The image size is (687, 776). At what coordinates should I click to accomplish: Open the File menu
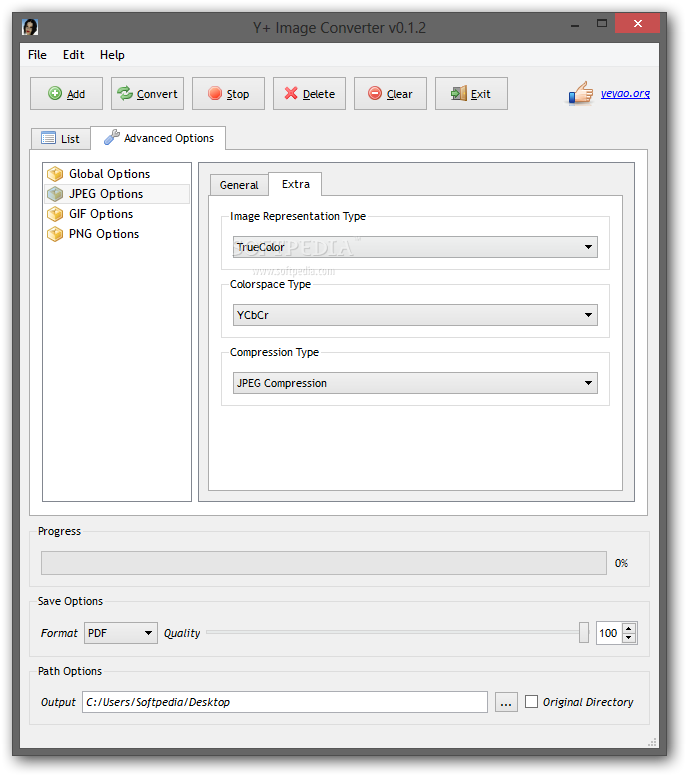tap(37, 55)
